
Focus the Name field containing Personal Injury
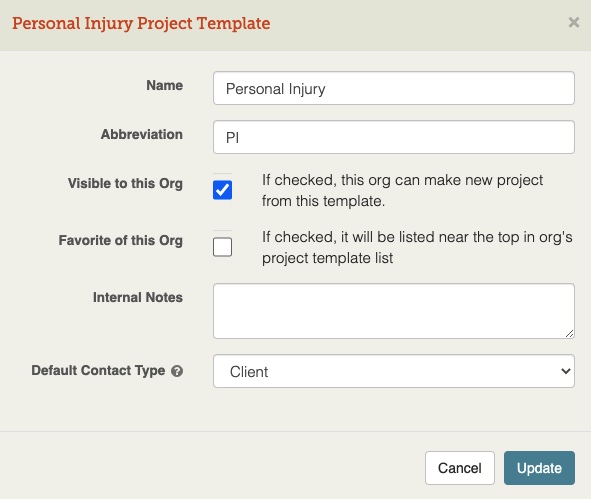click(394, 88)
